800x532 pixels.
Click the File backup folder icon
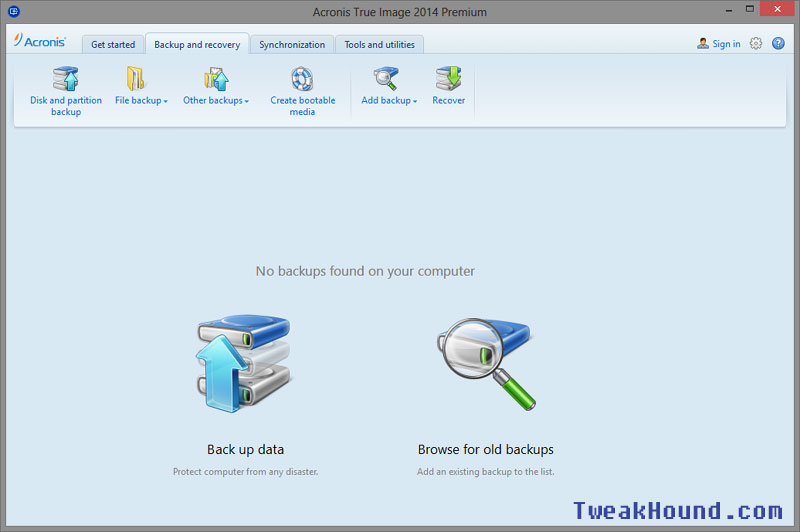(136, 79)
